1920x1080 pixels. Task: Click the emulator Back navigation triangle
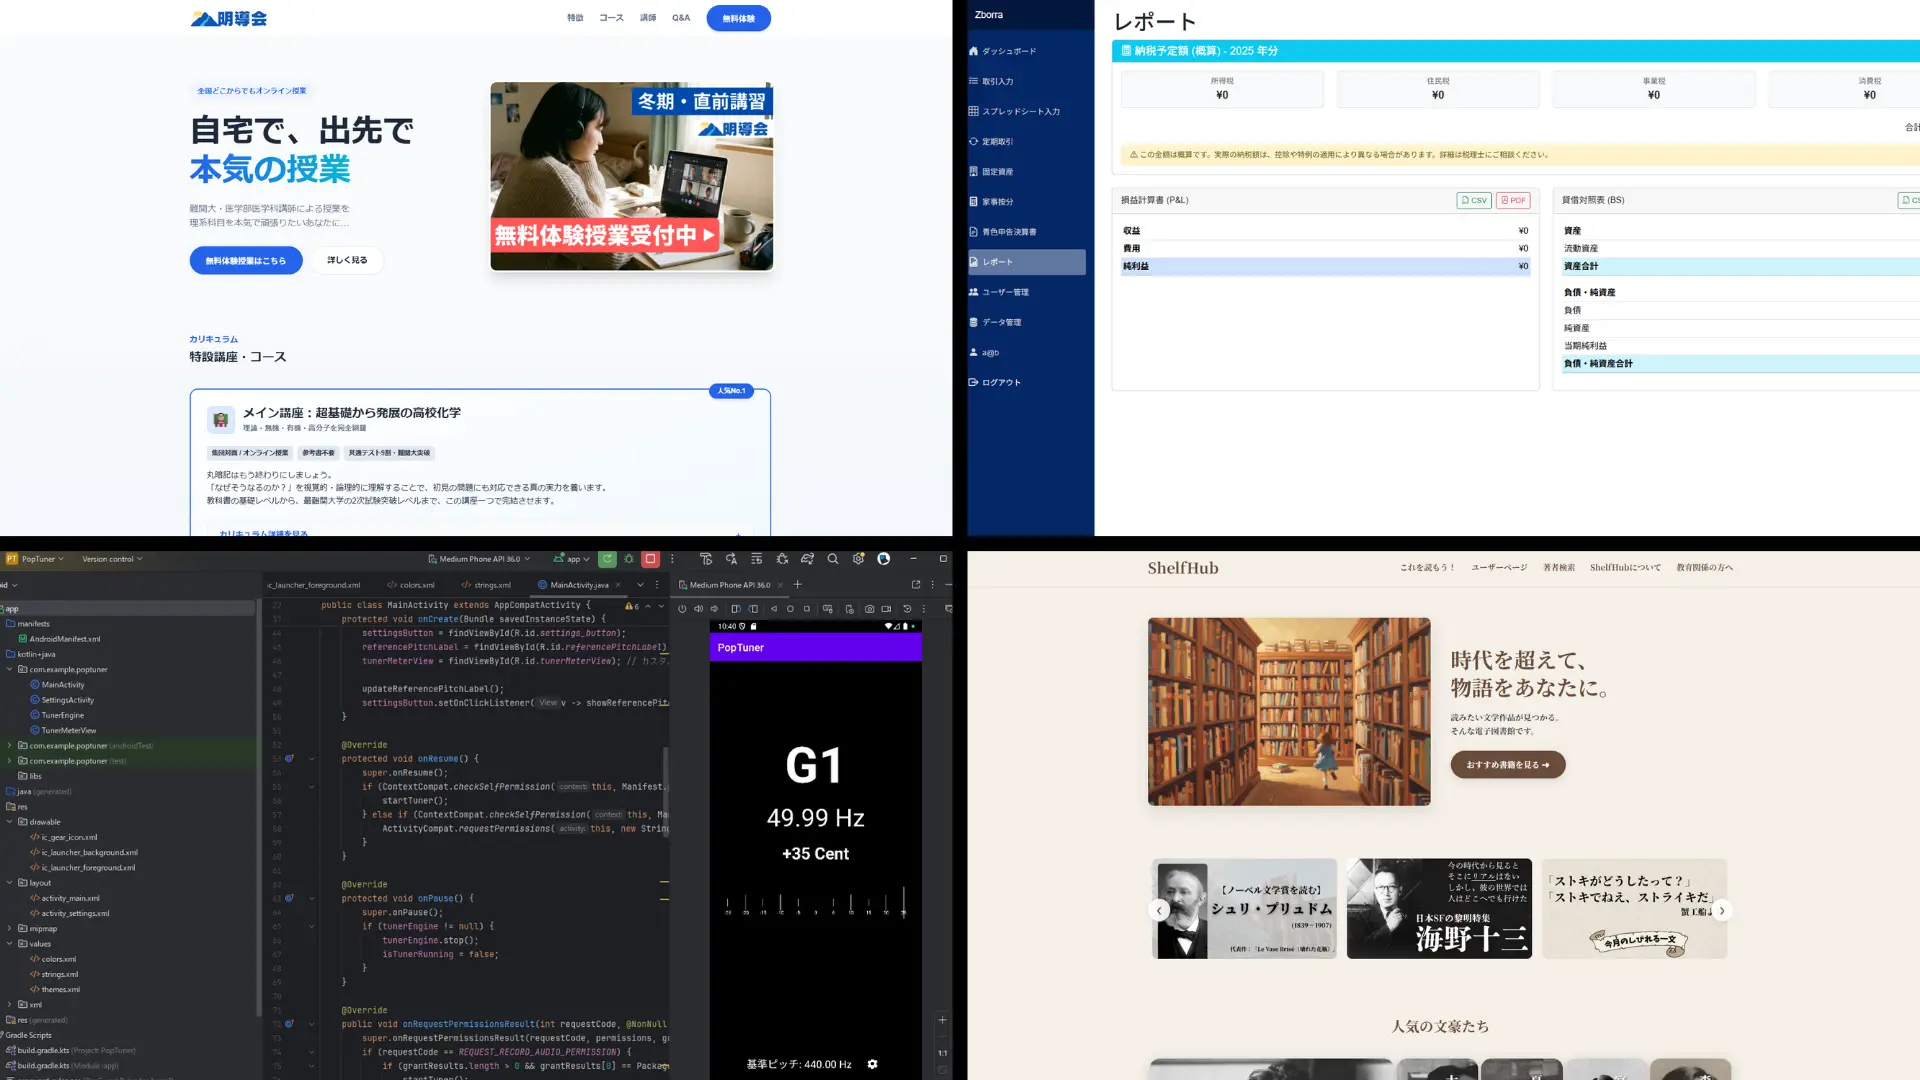click(x=774, y=608)
